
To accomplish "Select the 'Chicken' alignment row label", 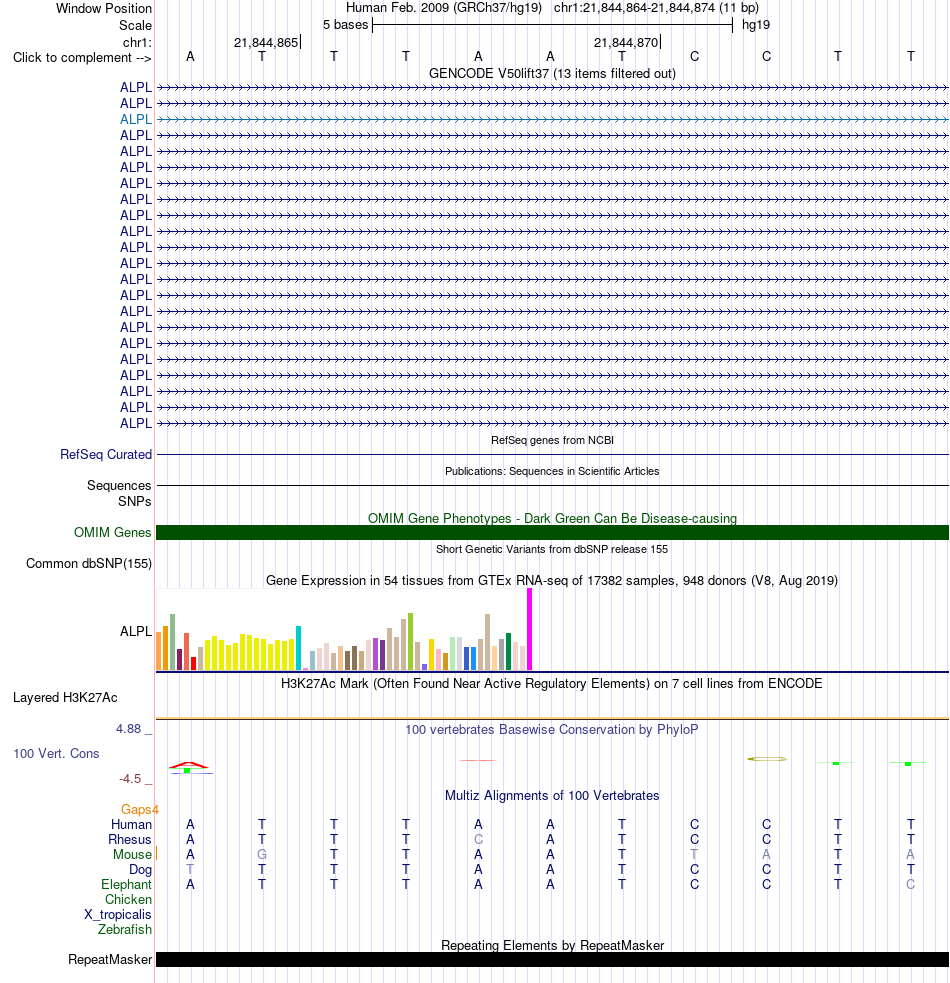I will 129,900.
